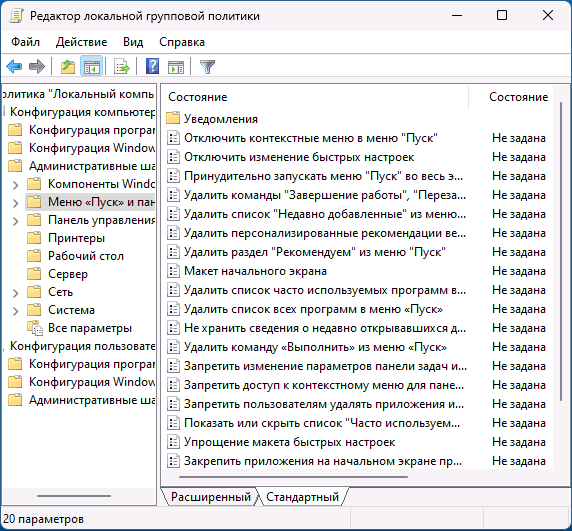Select the Панель управления tree item
This screenshot has width=572, height=531.
101,220
